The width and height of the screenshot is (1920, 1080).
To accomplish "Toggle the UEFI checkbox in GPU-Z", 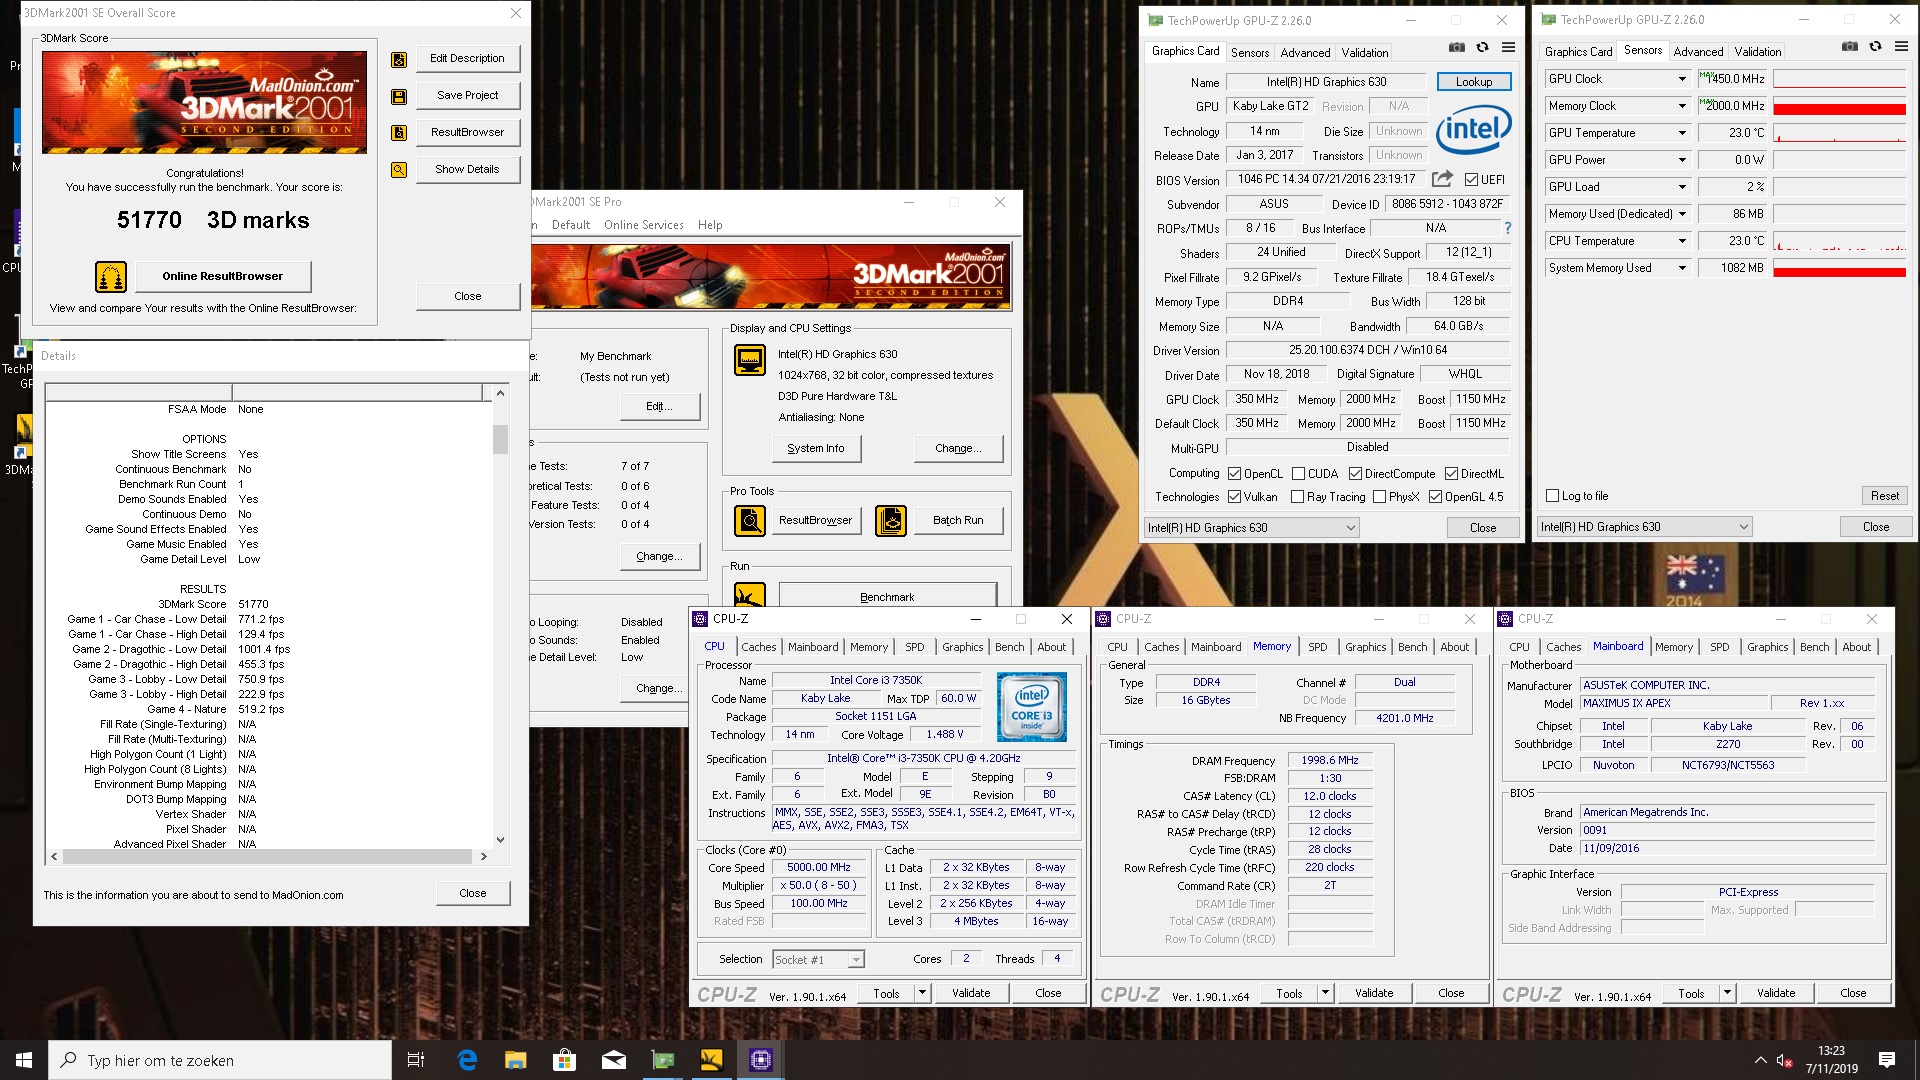I will 1471,180.
